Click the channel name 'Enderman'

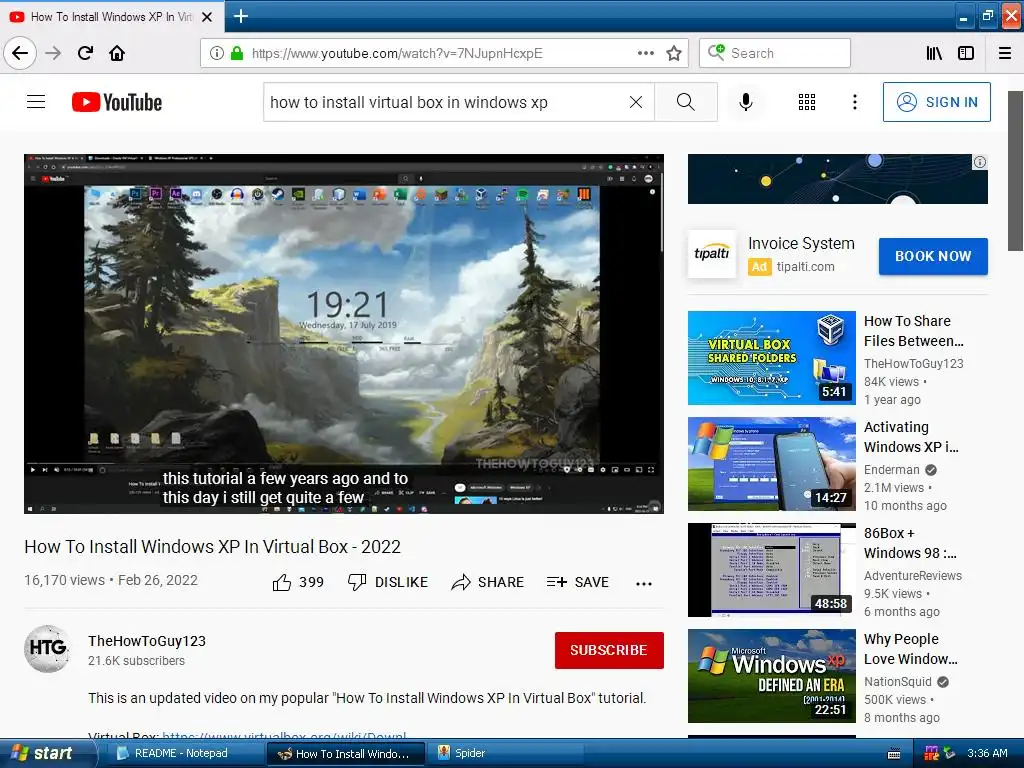891,470
